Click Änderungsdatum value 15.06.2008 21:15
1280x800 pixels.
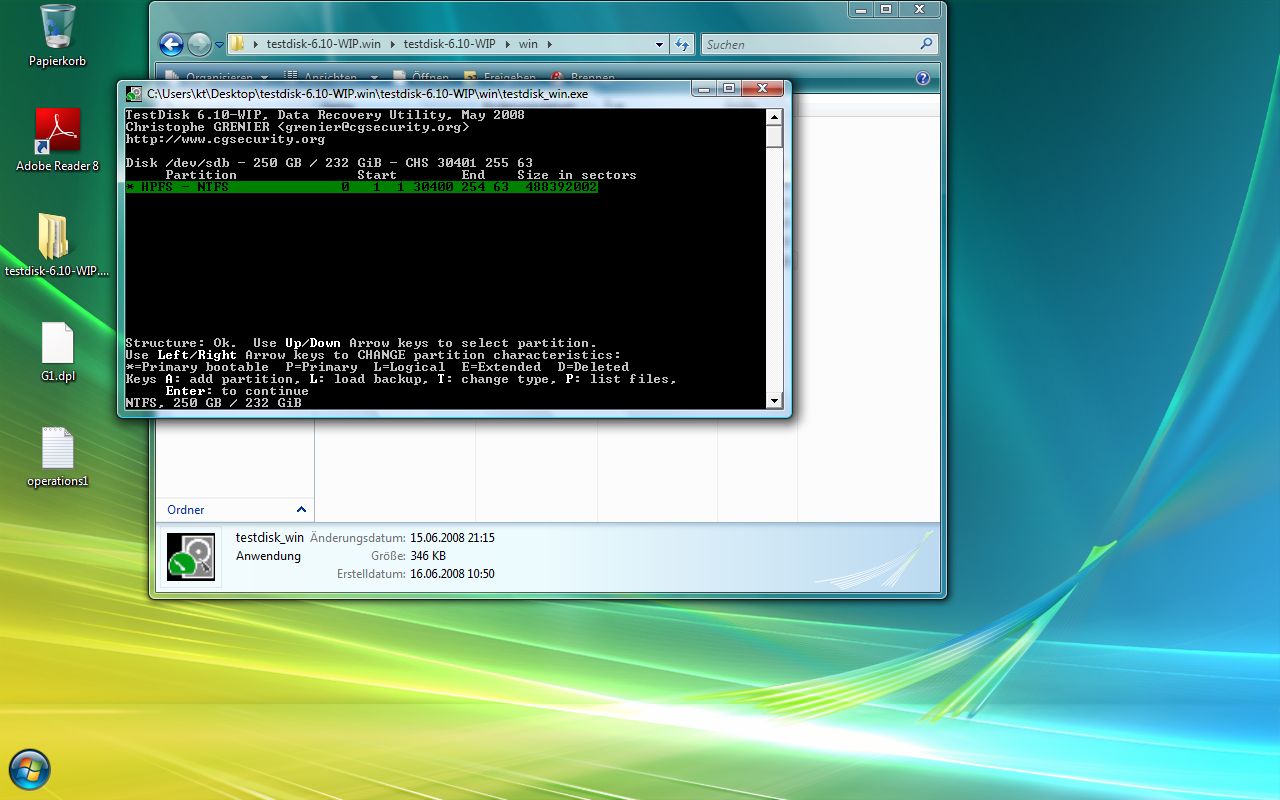click(x=452, y=538)
